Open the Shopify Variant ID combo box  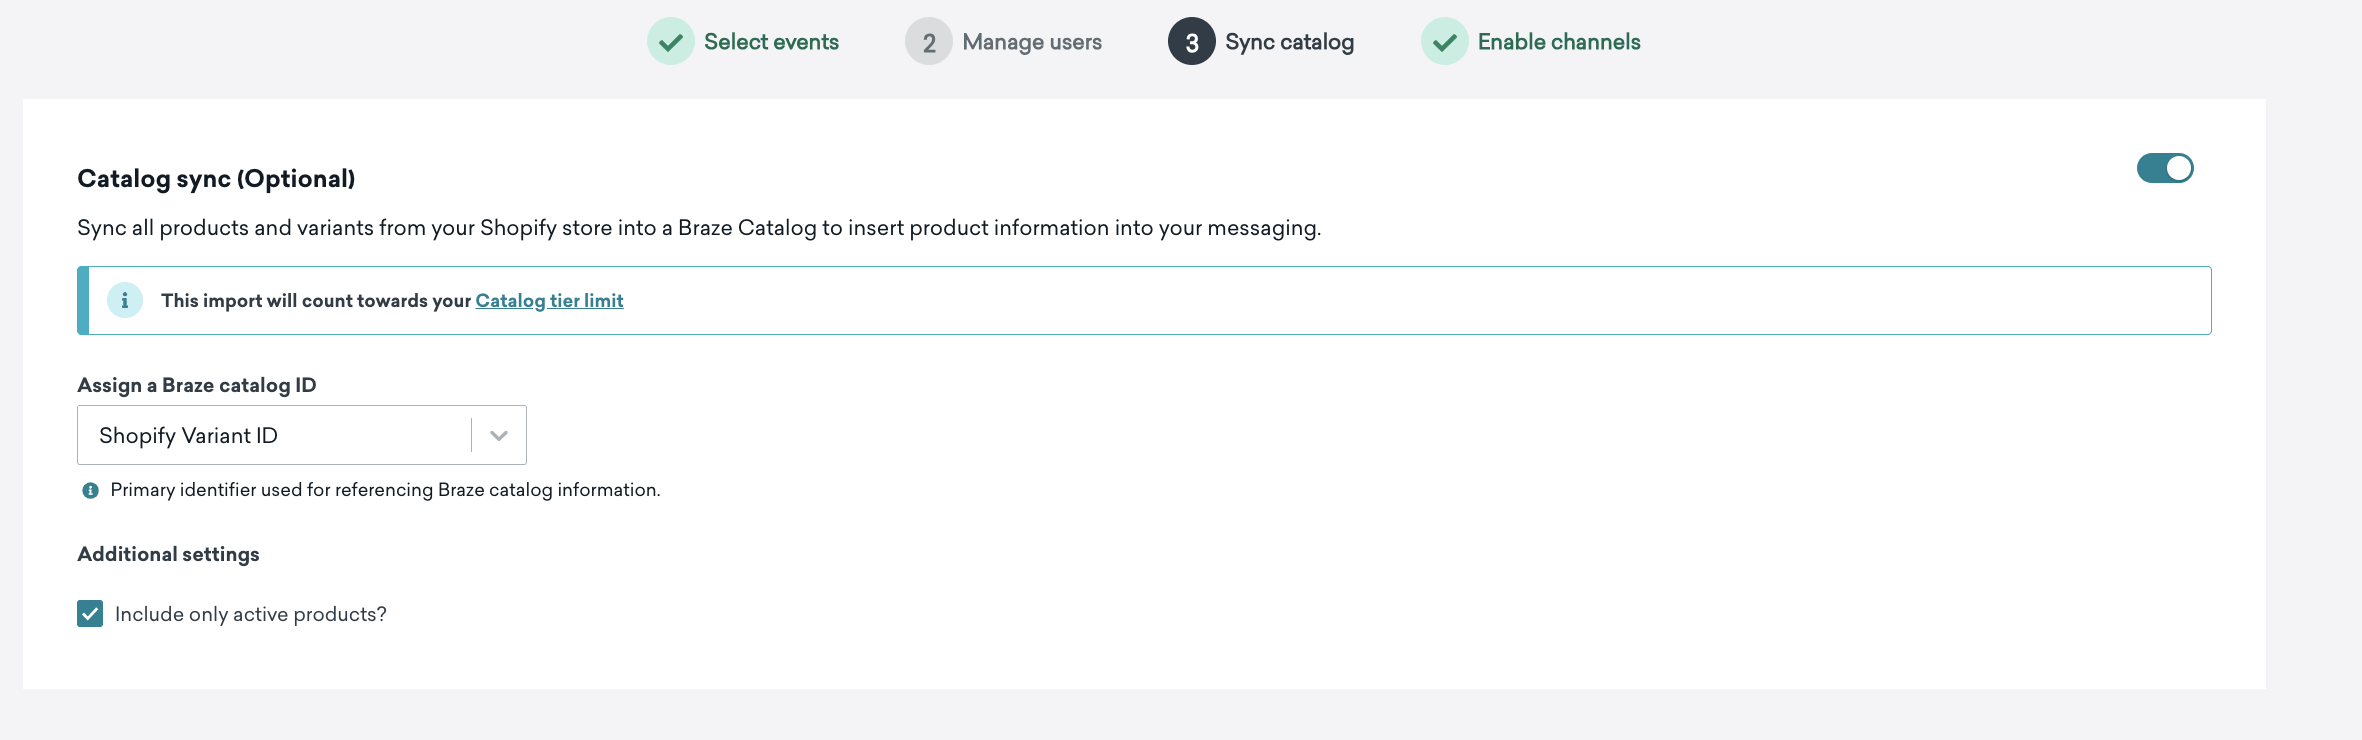(x=275, y=435)
